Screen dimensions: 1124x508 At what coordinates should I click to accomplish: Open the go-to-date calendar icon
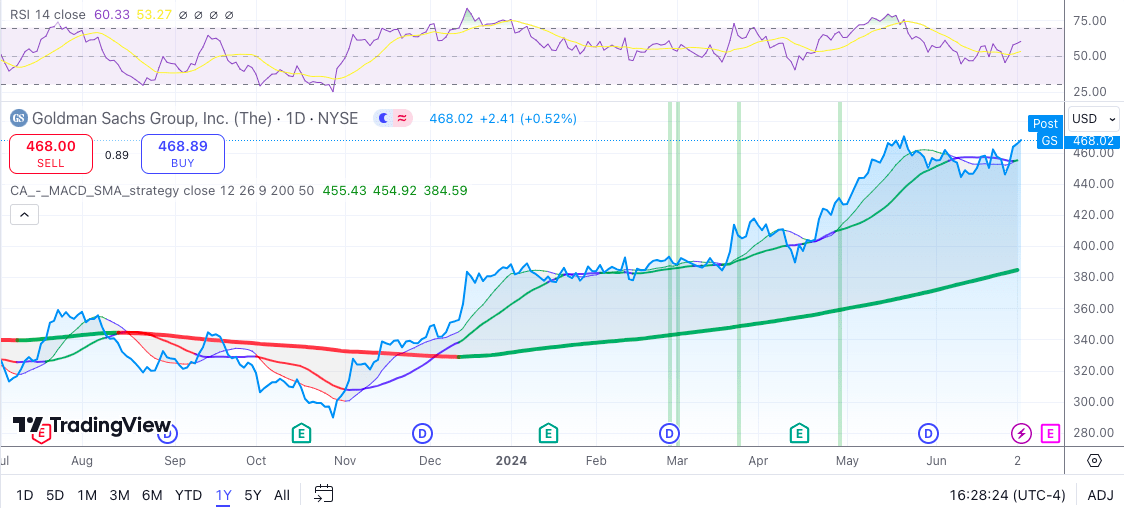coord(324,494)
